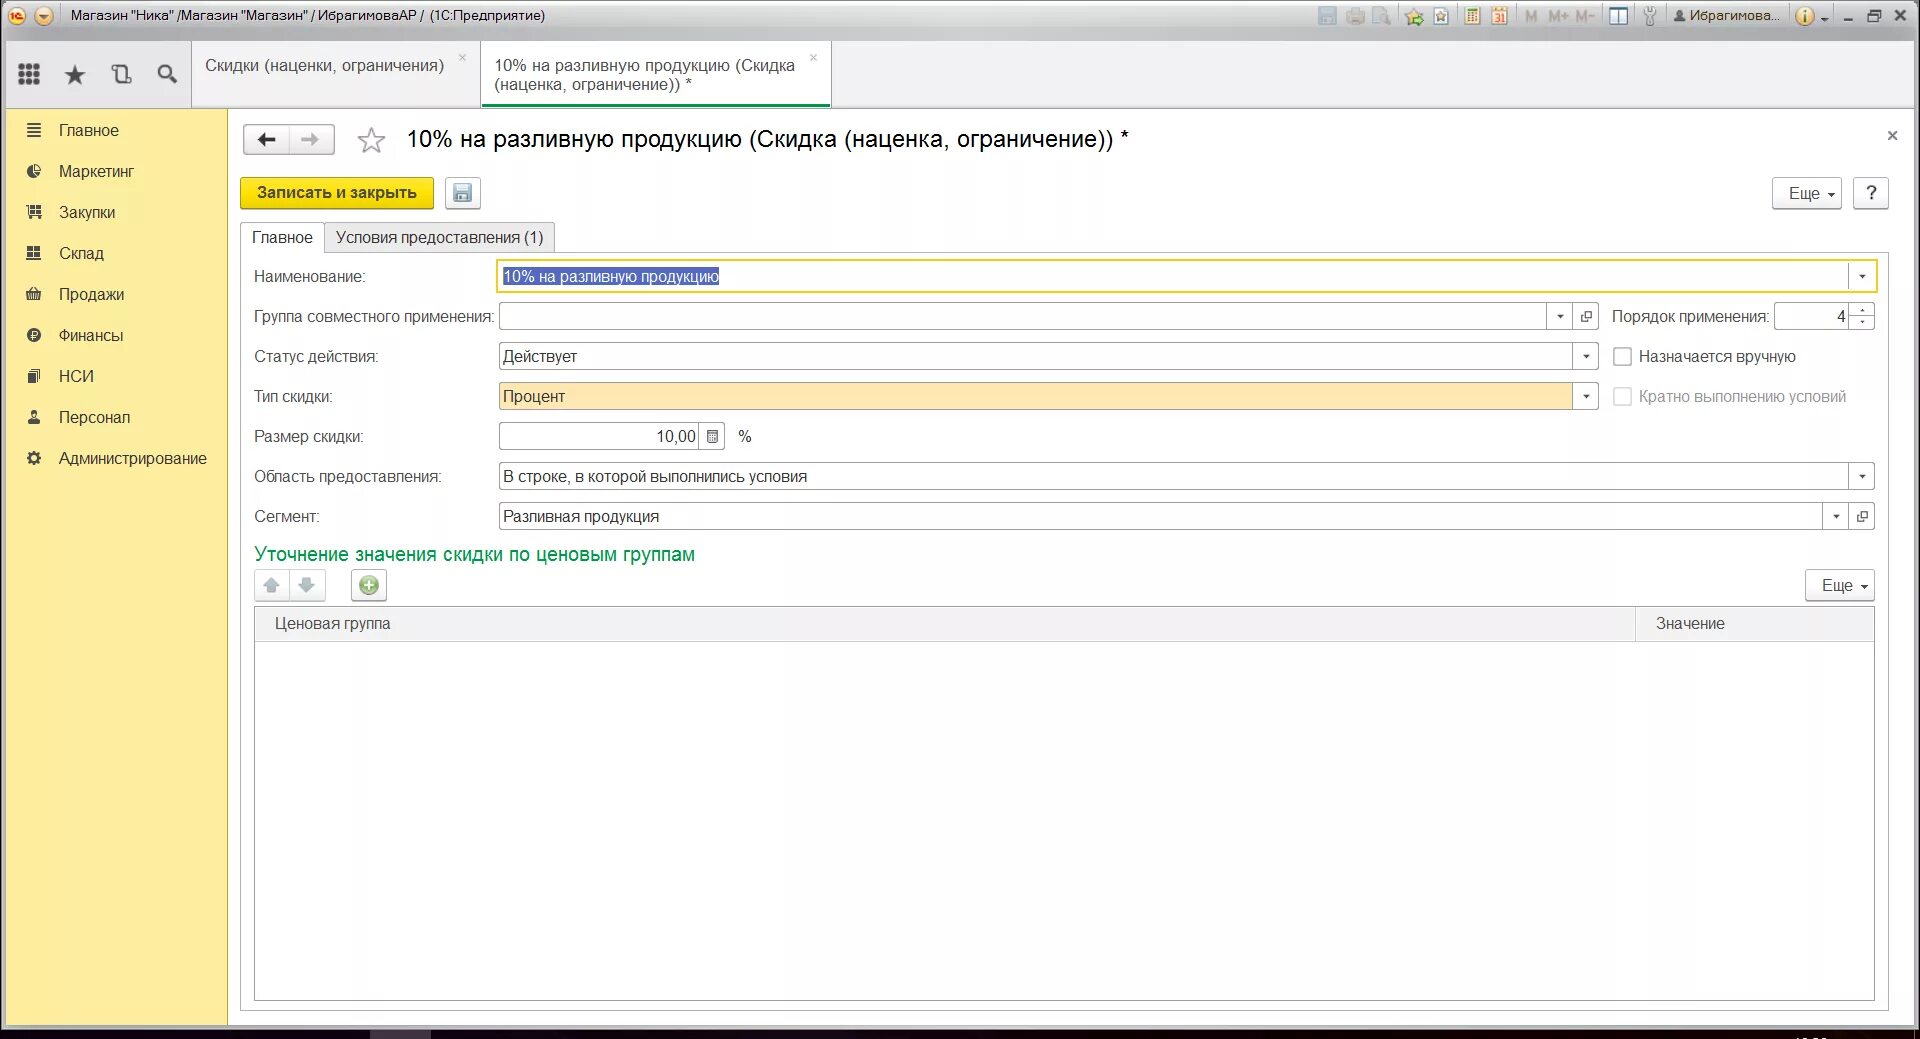Expand the Область предоставления dropdown

1862,476
